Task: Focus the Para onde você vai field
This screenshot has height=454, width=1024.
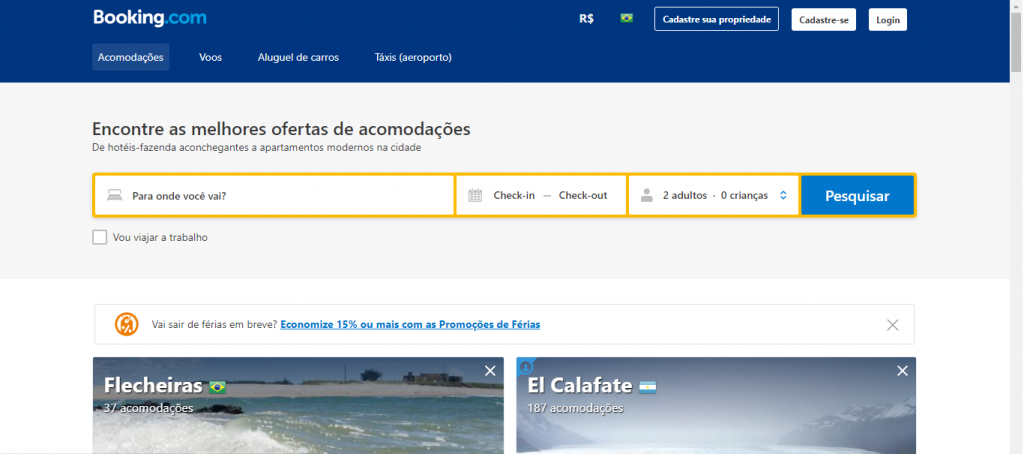Action: pos(274,195)
